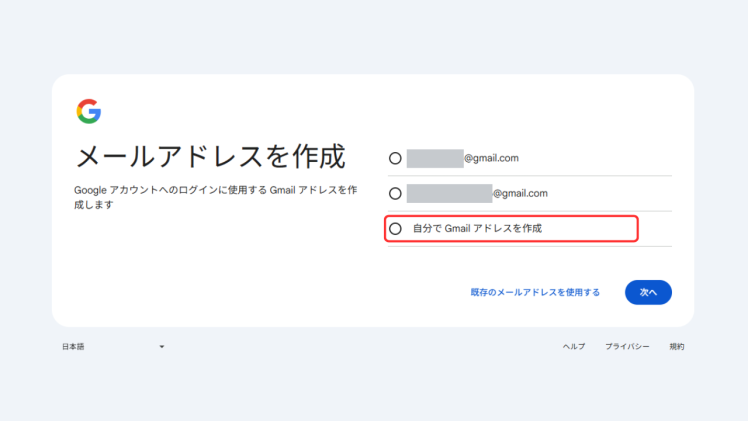Select the second, longer suggested @gmail.com radio

coord(395,194)
